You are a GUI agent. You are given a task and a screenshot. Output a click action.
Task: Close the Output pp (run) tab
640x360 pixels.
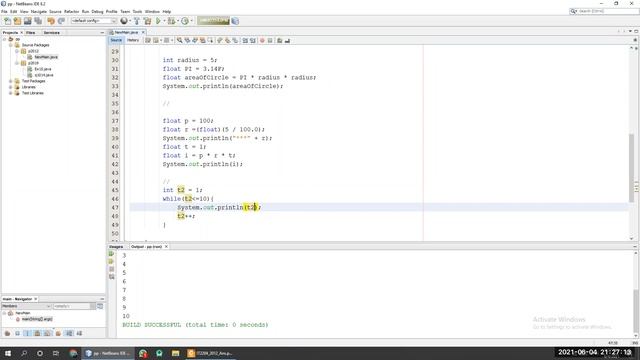(x=167, y=247)
